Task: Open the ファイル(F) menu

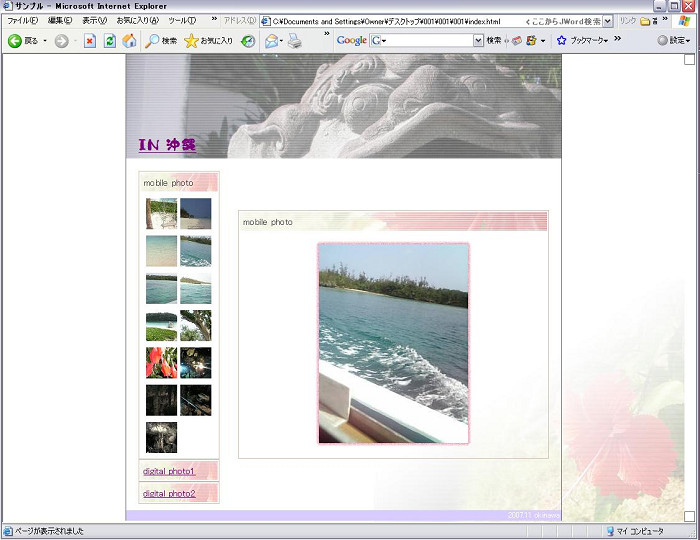Action: point(22,21)
